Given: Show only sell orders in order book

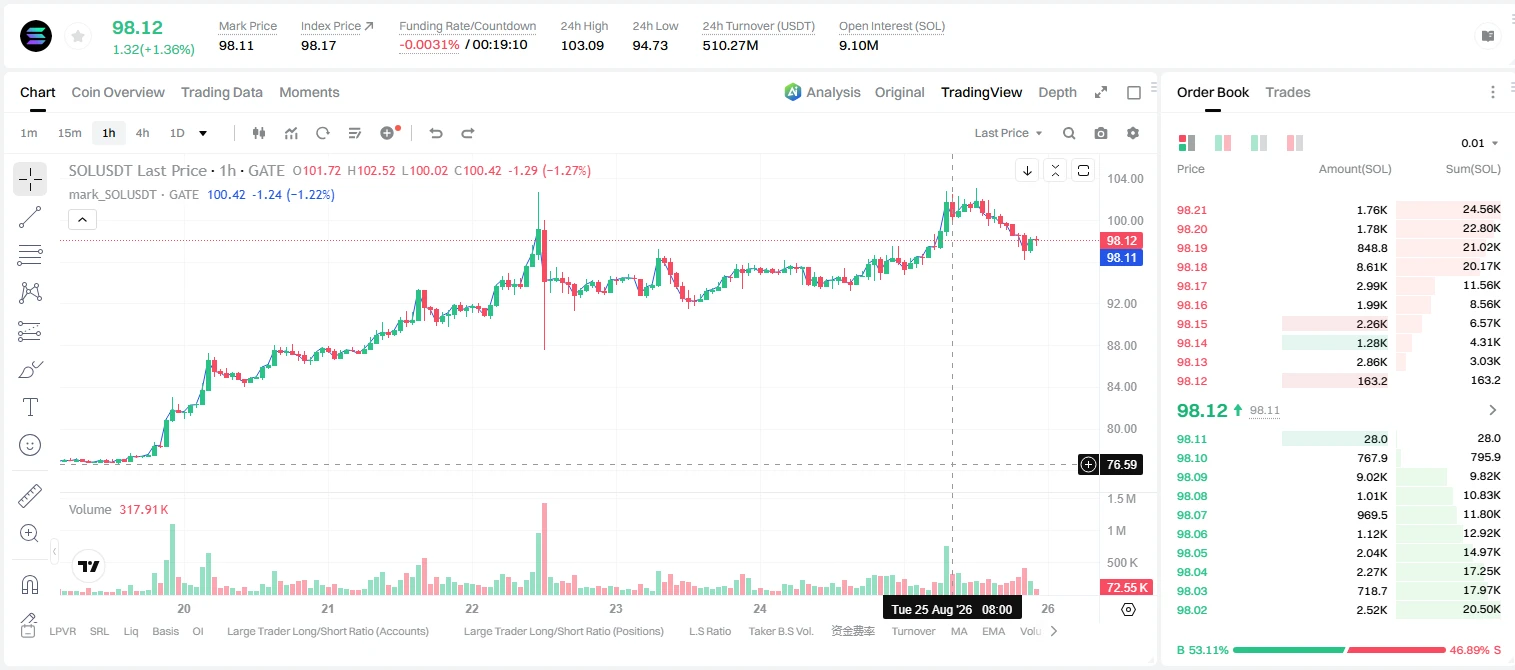Looking at the screenshot, I should click(x=1295, y=143).
